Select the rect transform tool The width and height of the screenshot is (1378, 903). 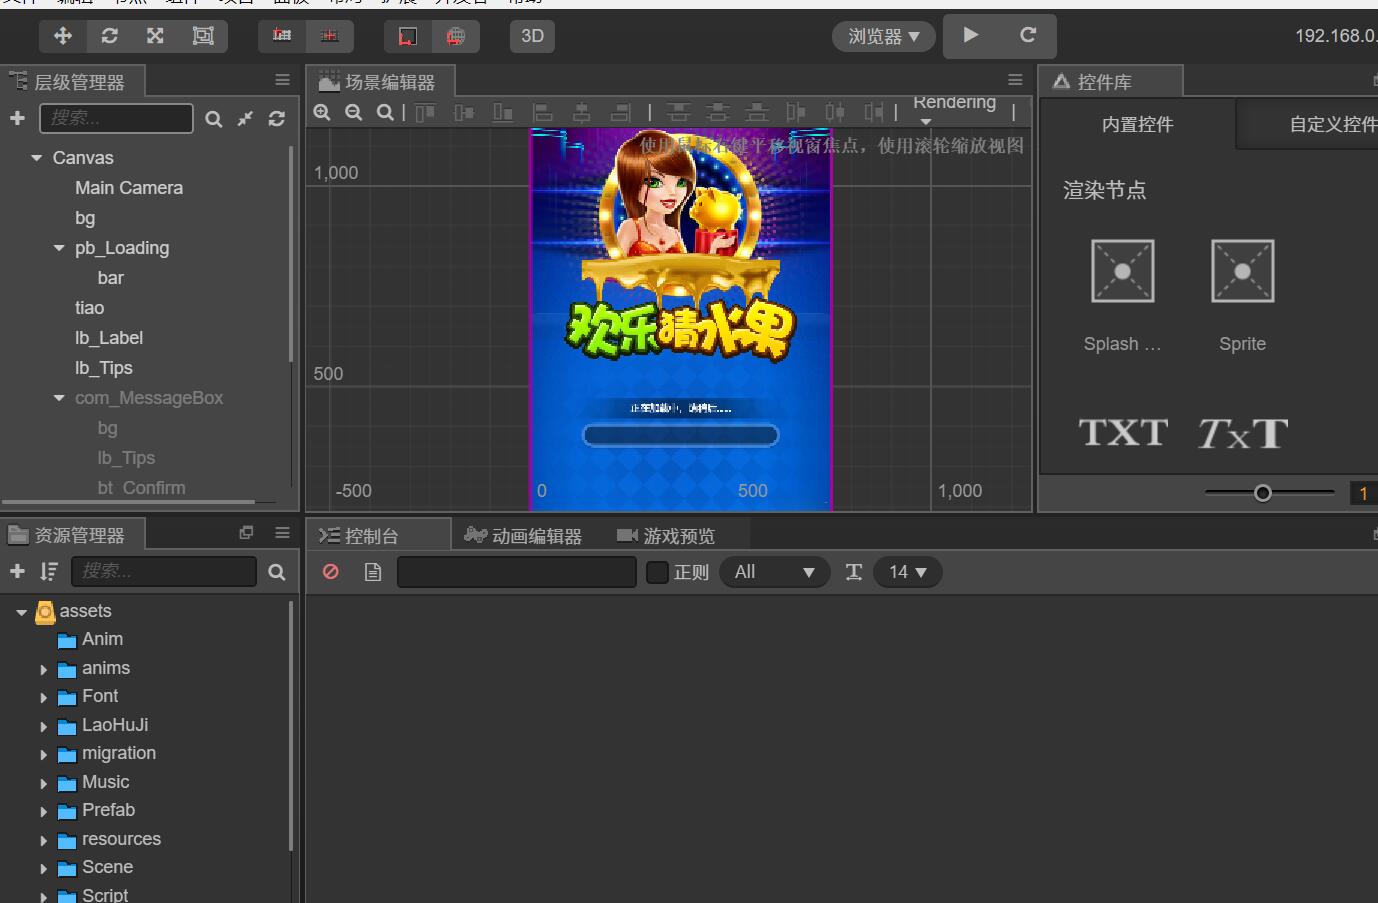[x=203, y=36]
